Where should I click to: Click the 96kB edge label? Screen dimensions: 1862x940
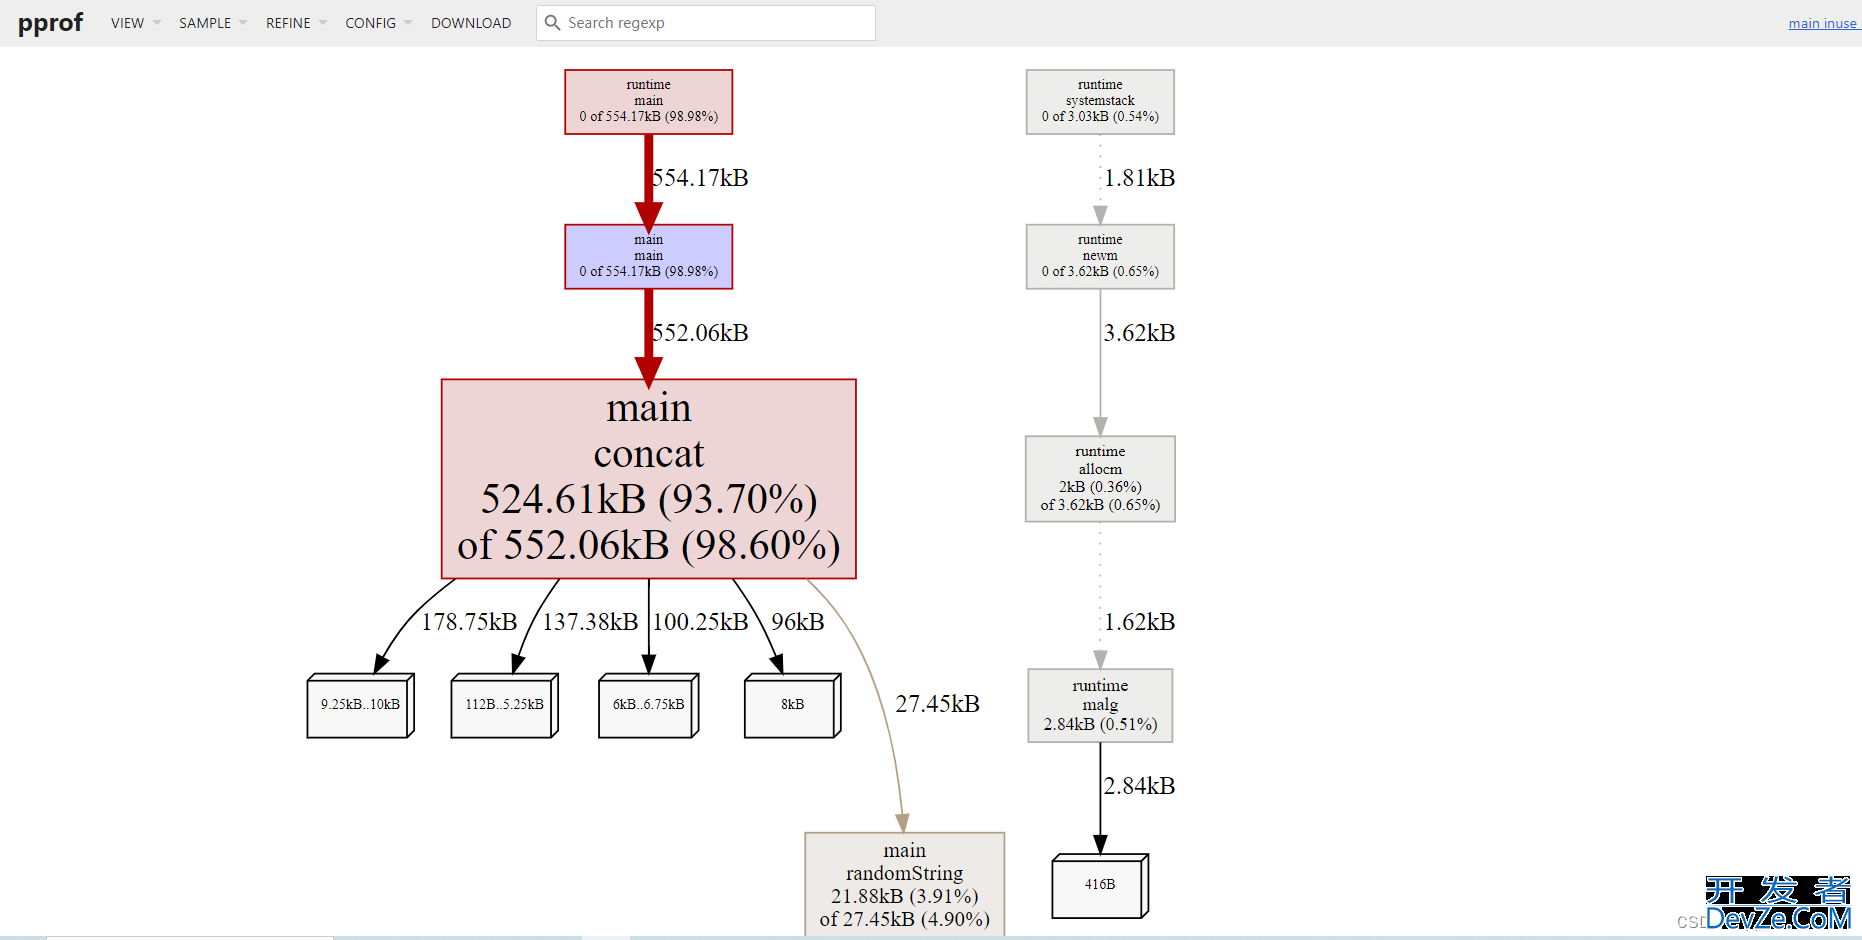coord(798,622)
